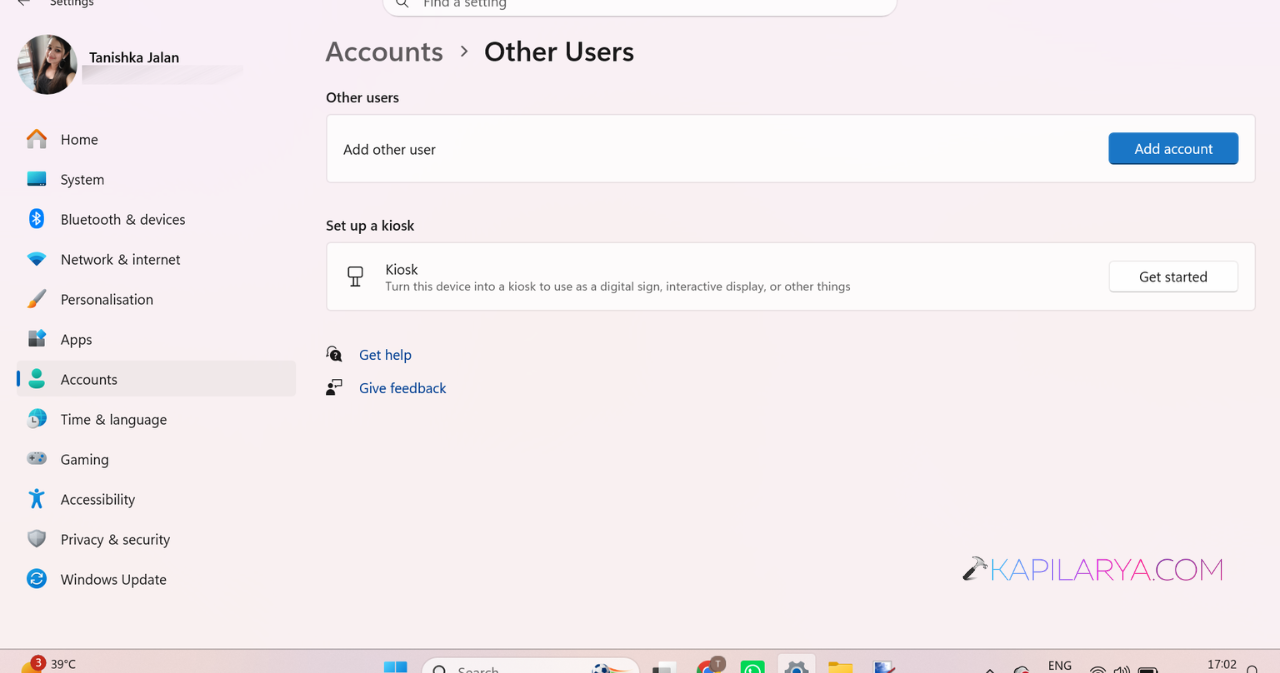Click Tanishka Jalan's profile picture
This screenshot has height=673, width=1280.
point(47,64)
